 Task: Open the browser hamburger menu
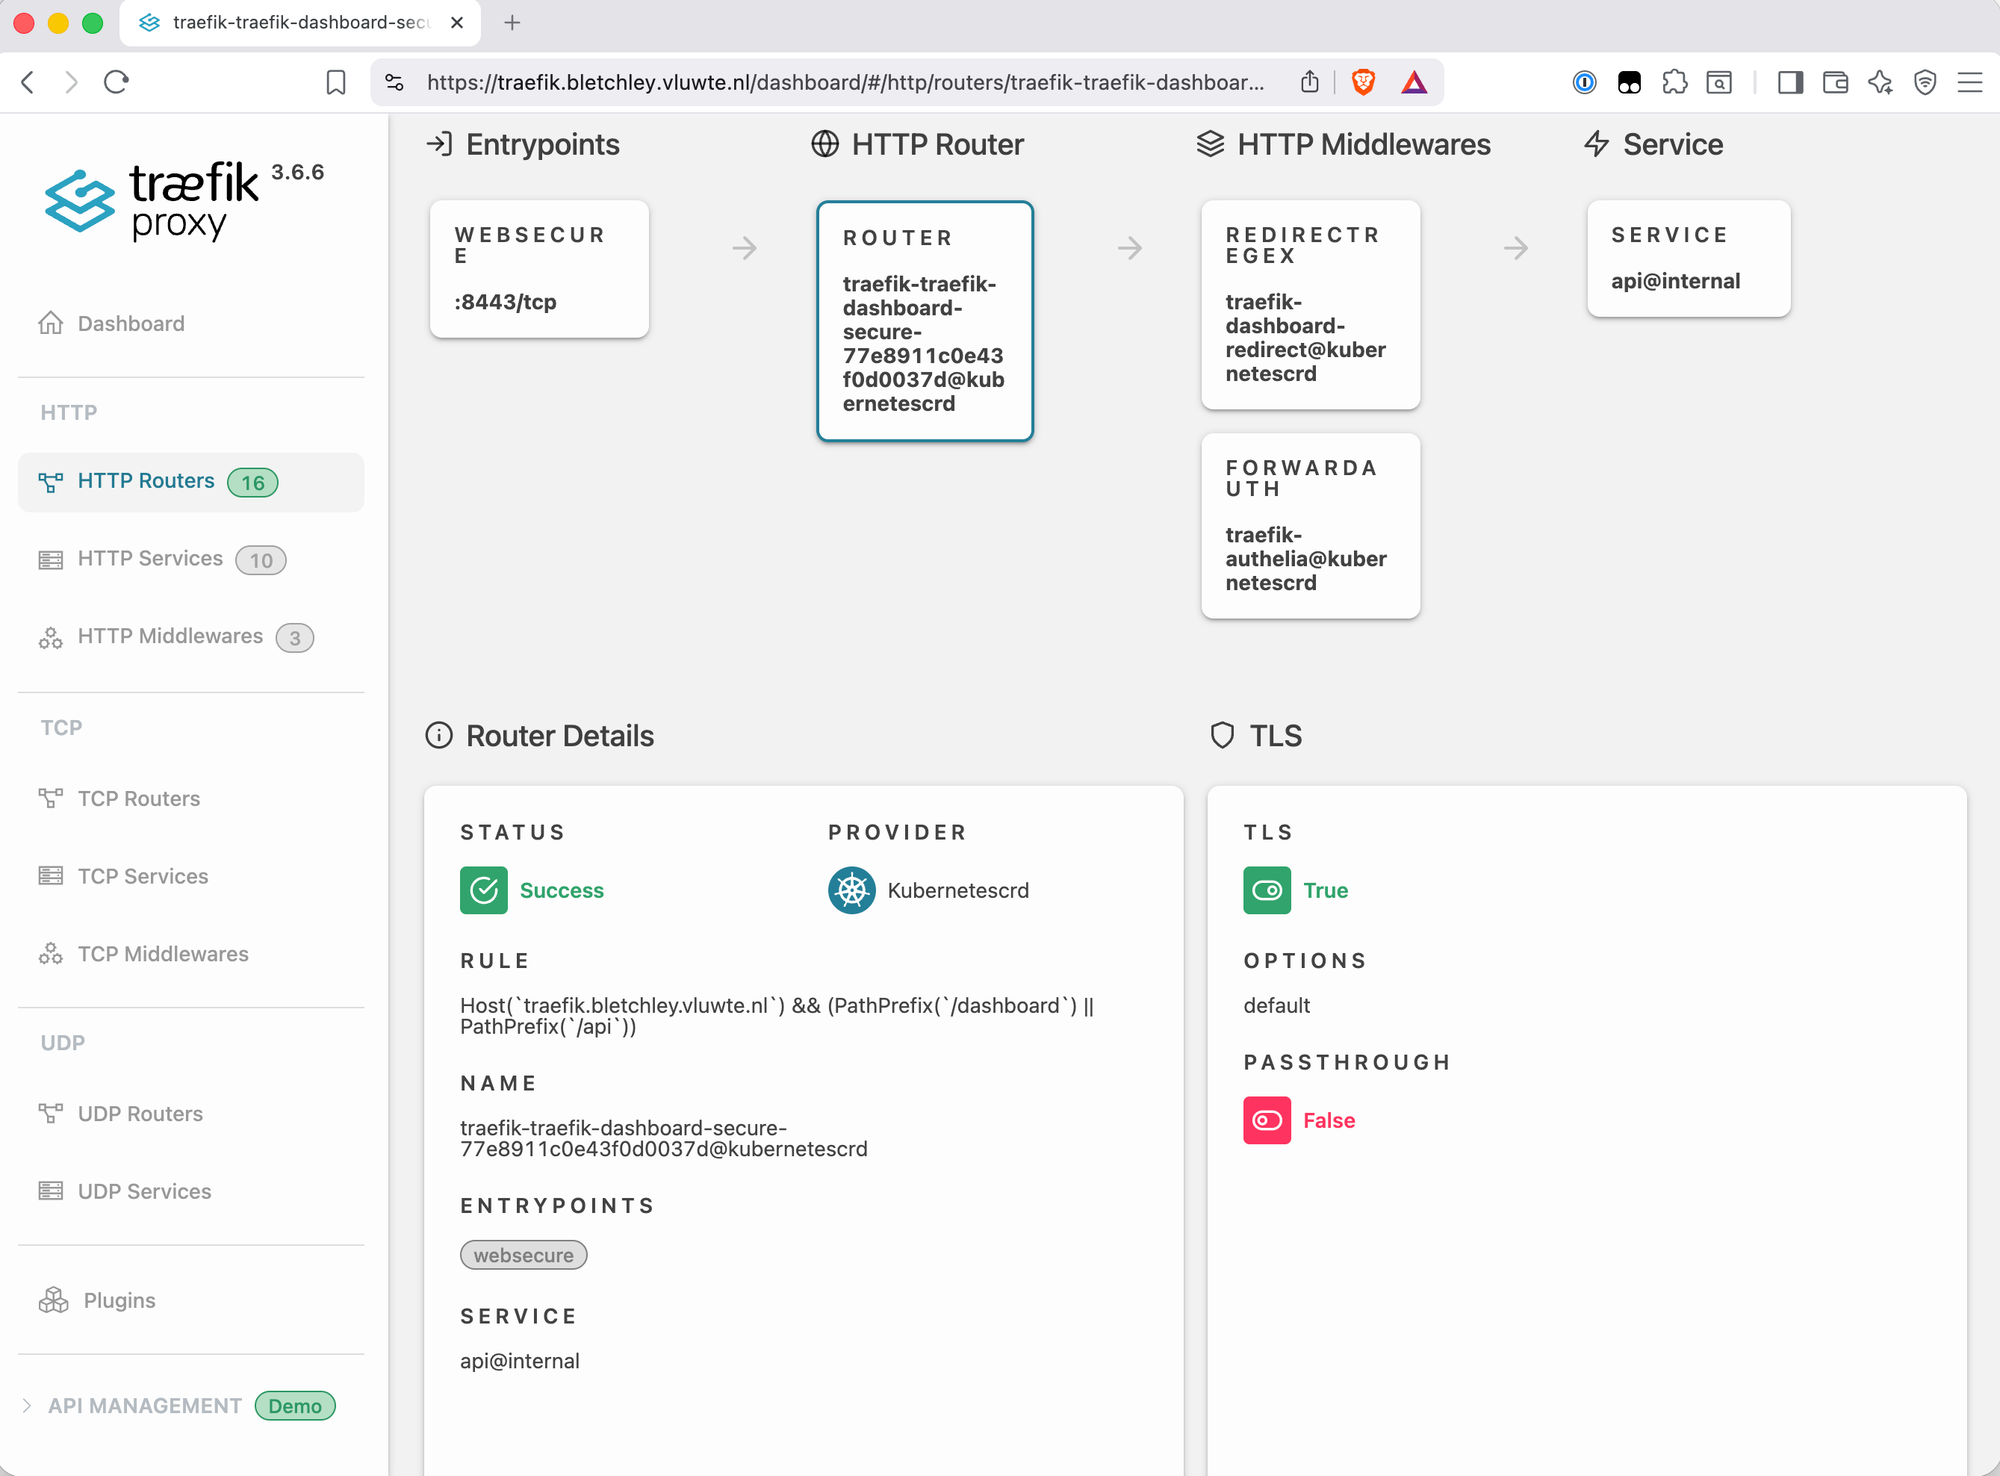1968,82
